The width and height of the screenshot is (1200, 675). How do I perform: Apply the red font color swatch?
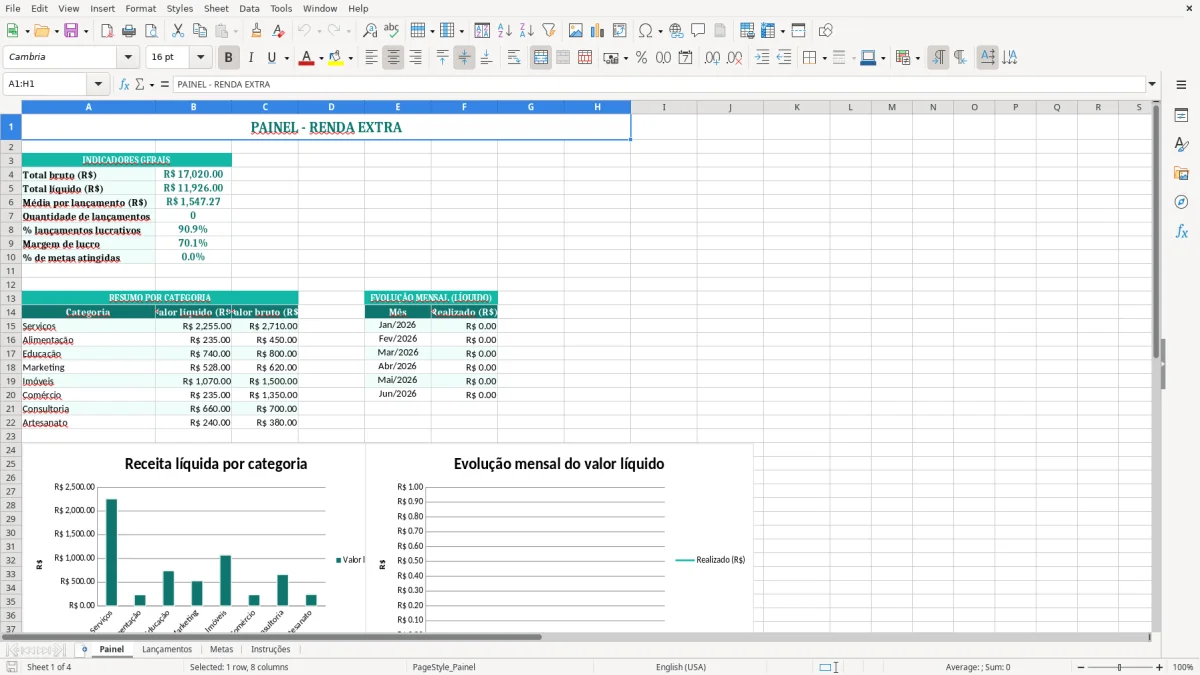coord(306,58)
